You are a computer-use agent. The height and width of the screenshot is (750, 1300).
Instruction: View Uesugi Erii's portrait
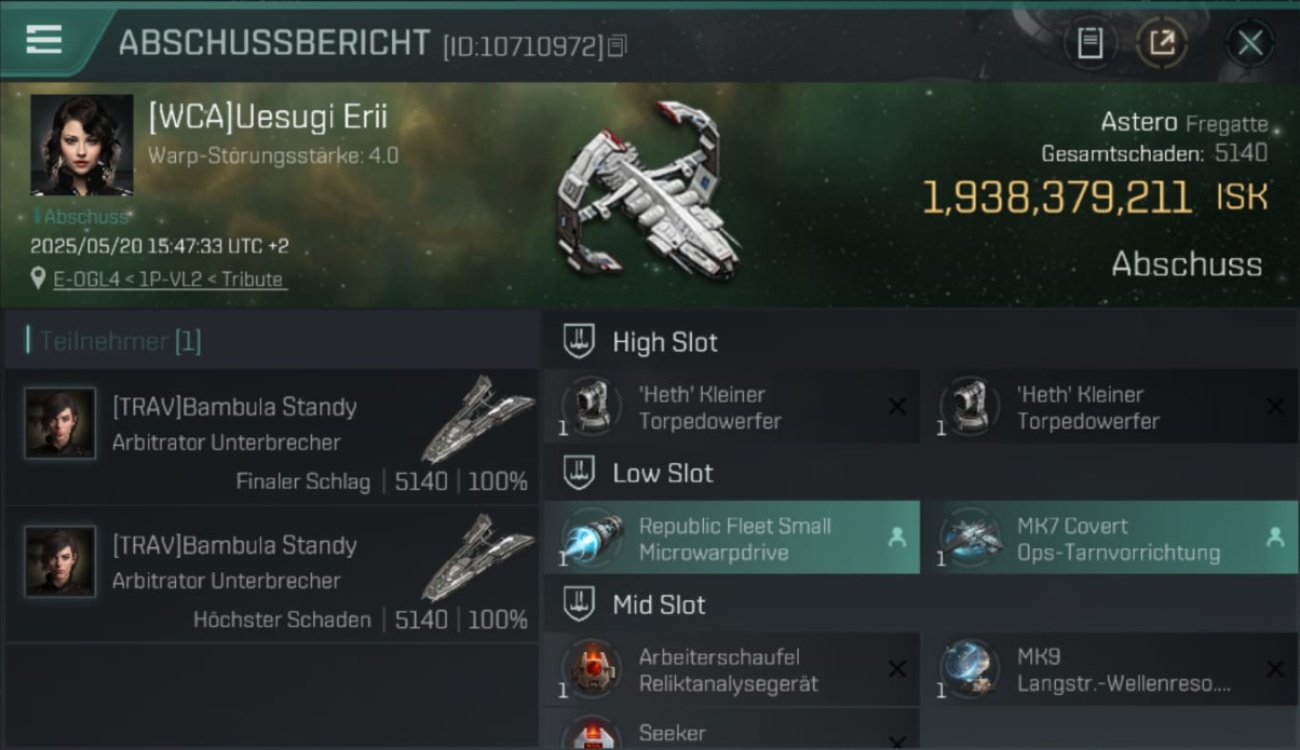(x=82, y=145)
